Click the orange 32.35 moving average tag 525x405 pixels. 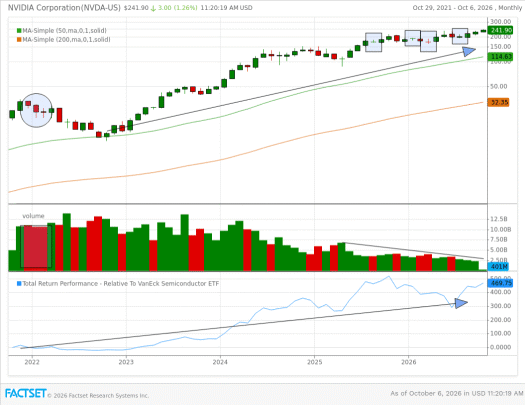tap(499, 102)
